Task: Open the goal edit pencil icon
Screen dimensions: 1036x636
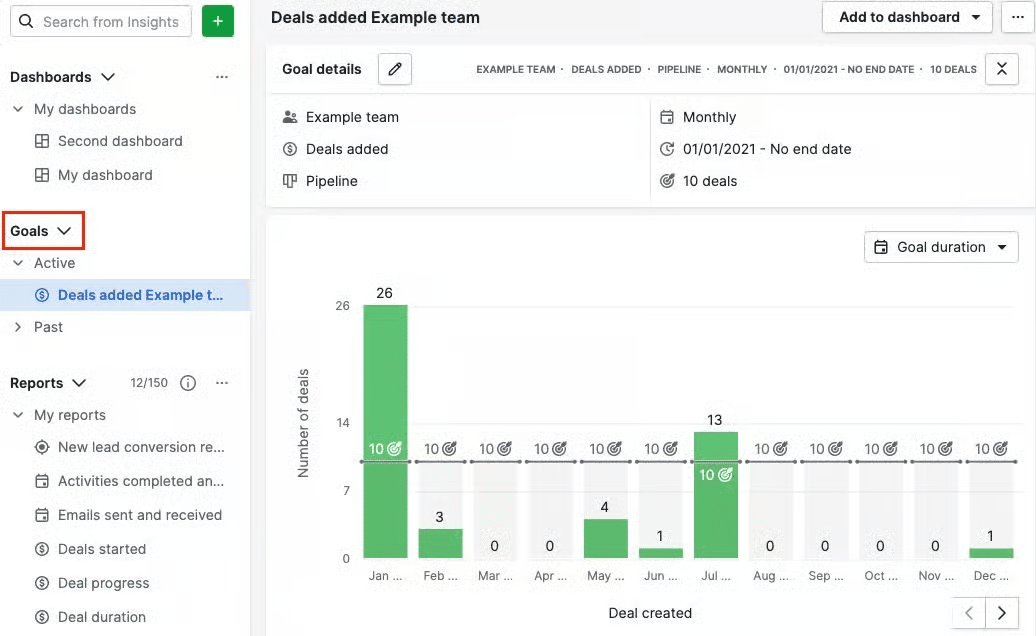Action: click(394, 69)
